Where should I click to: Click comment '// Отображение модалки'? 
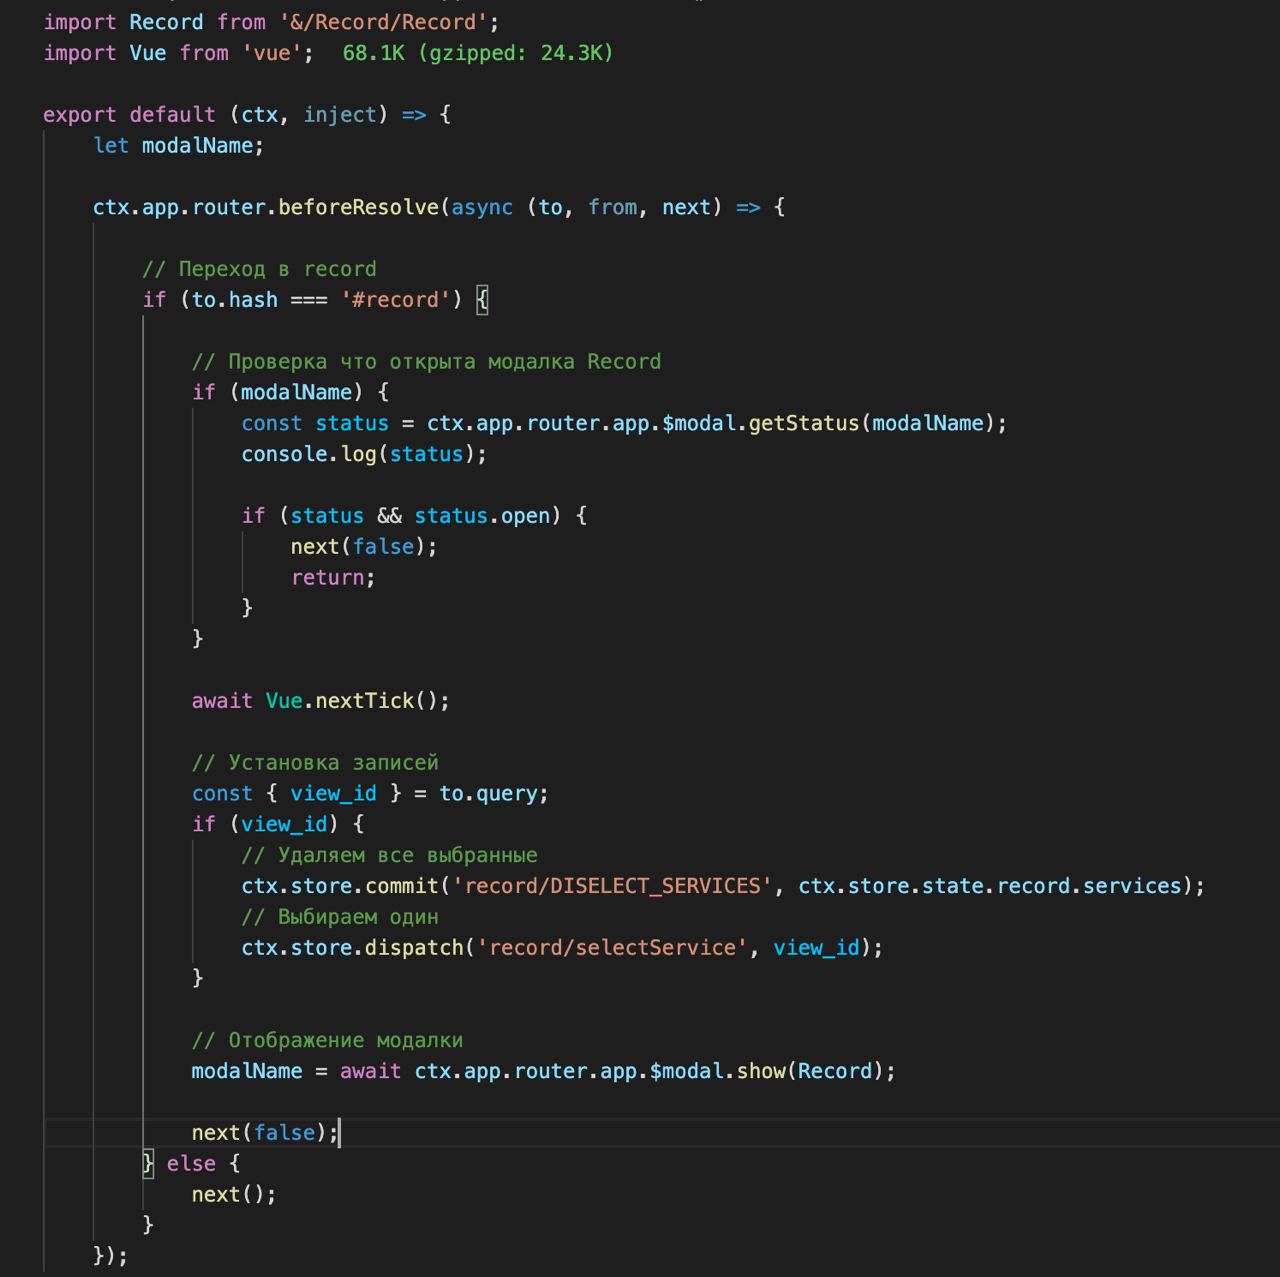pos(327,1041)
